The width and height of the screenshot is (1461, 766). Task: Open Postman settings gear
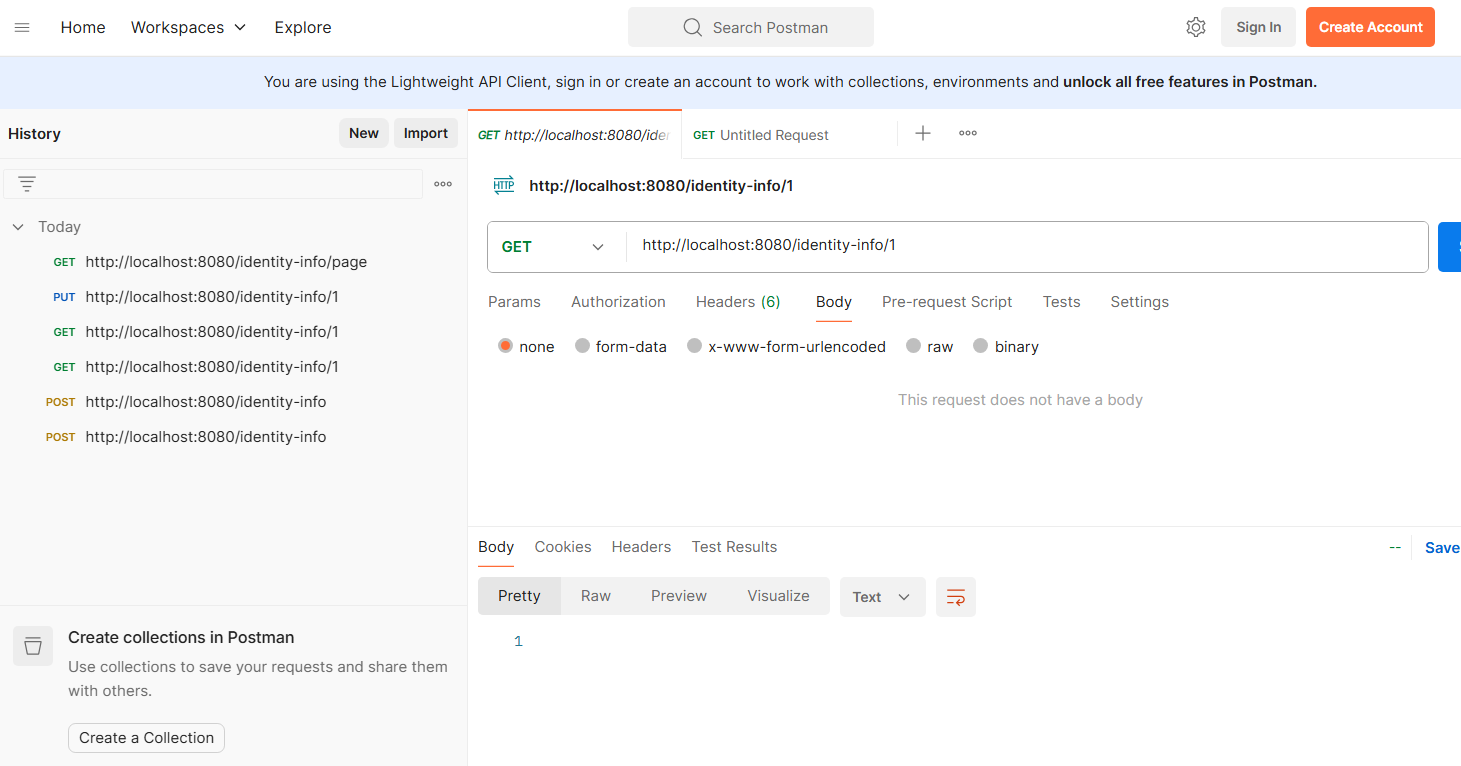[1196, 27]
